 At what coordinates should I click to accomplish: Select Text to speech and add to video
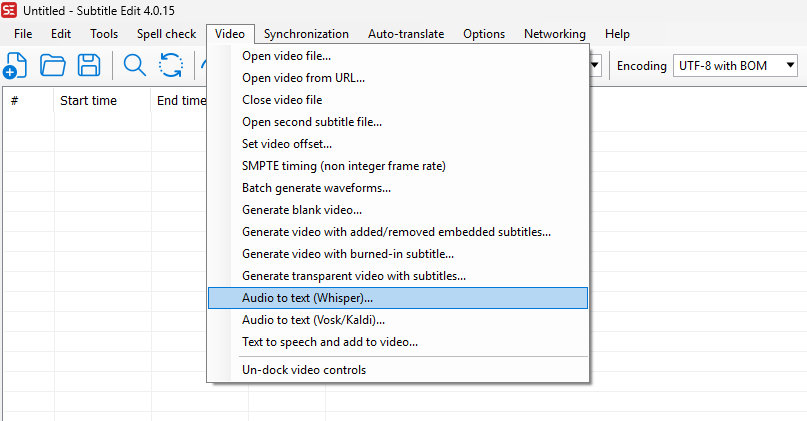330,342
